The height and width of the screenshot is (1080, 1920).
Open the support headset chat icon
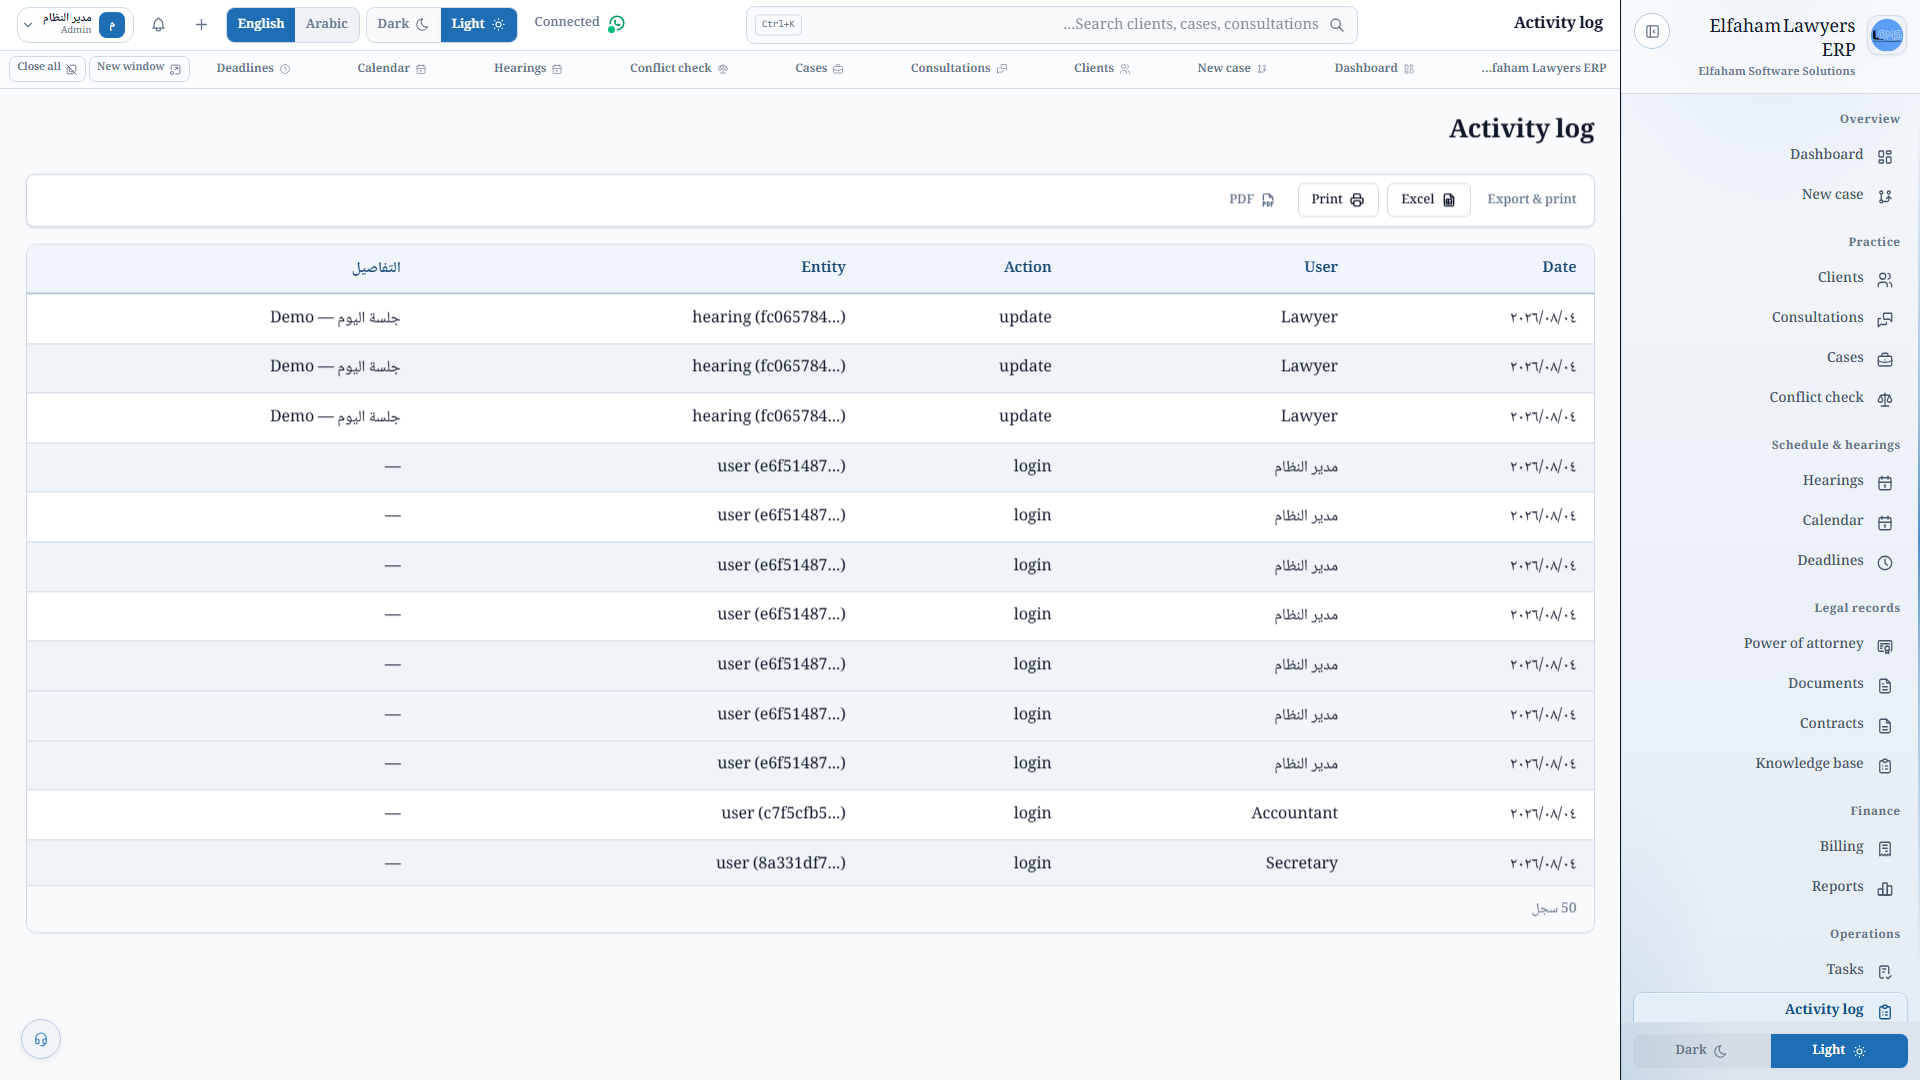pos(41,1040)
